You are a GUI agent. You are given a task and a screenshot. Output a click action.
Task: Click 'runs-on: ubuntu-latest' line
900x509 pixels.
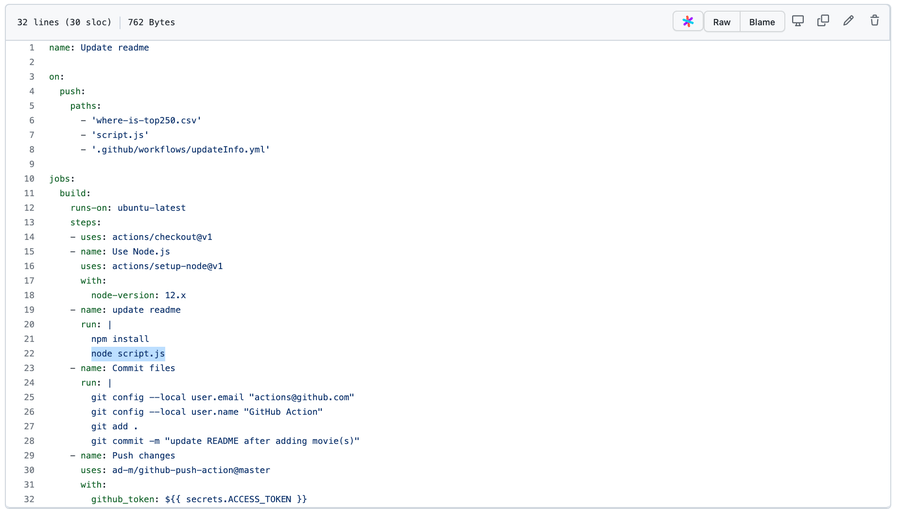pyautogui.click(x=128, y=208)
